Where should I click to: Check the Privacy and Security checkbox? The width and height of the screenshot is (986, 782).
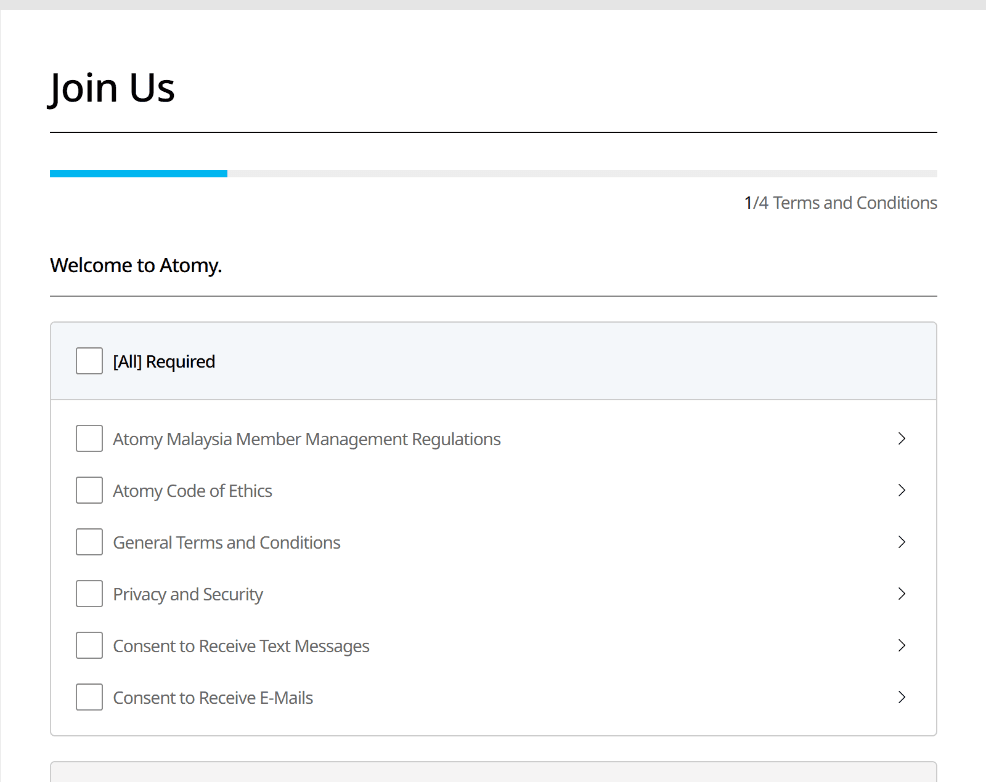(89, 593)
